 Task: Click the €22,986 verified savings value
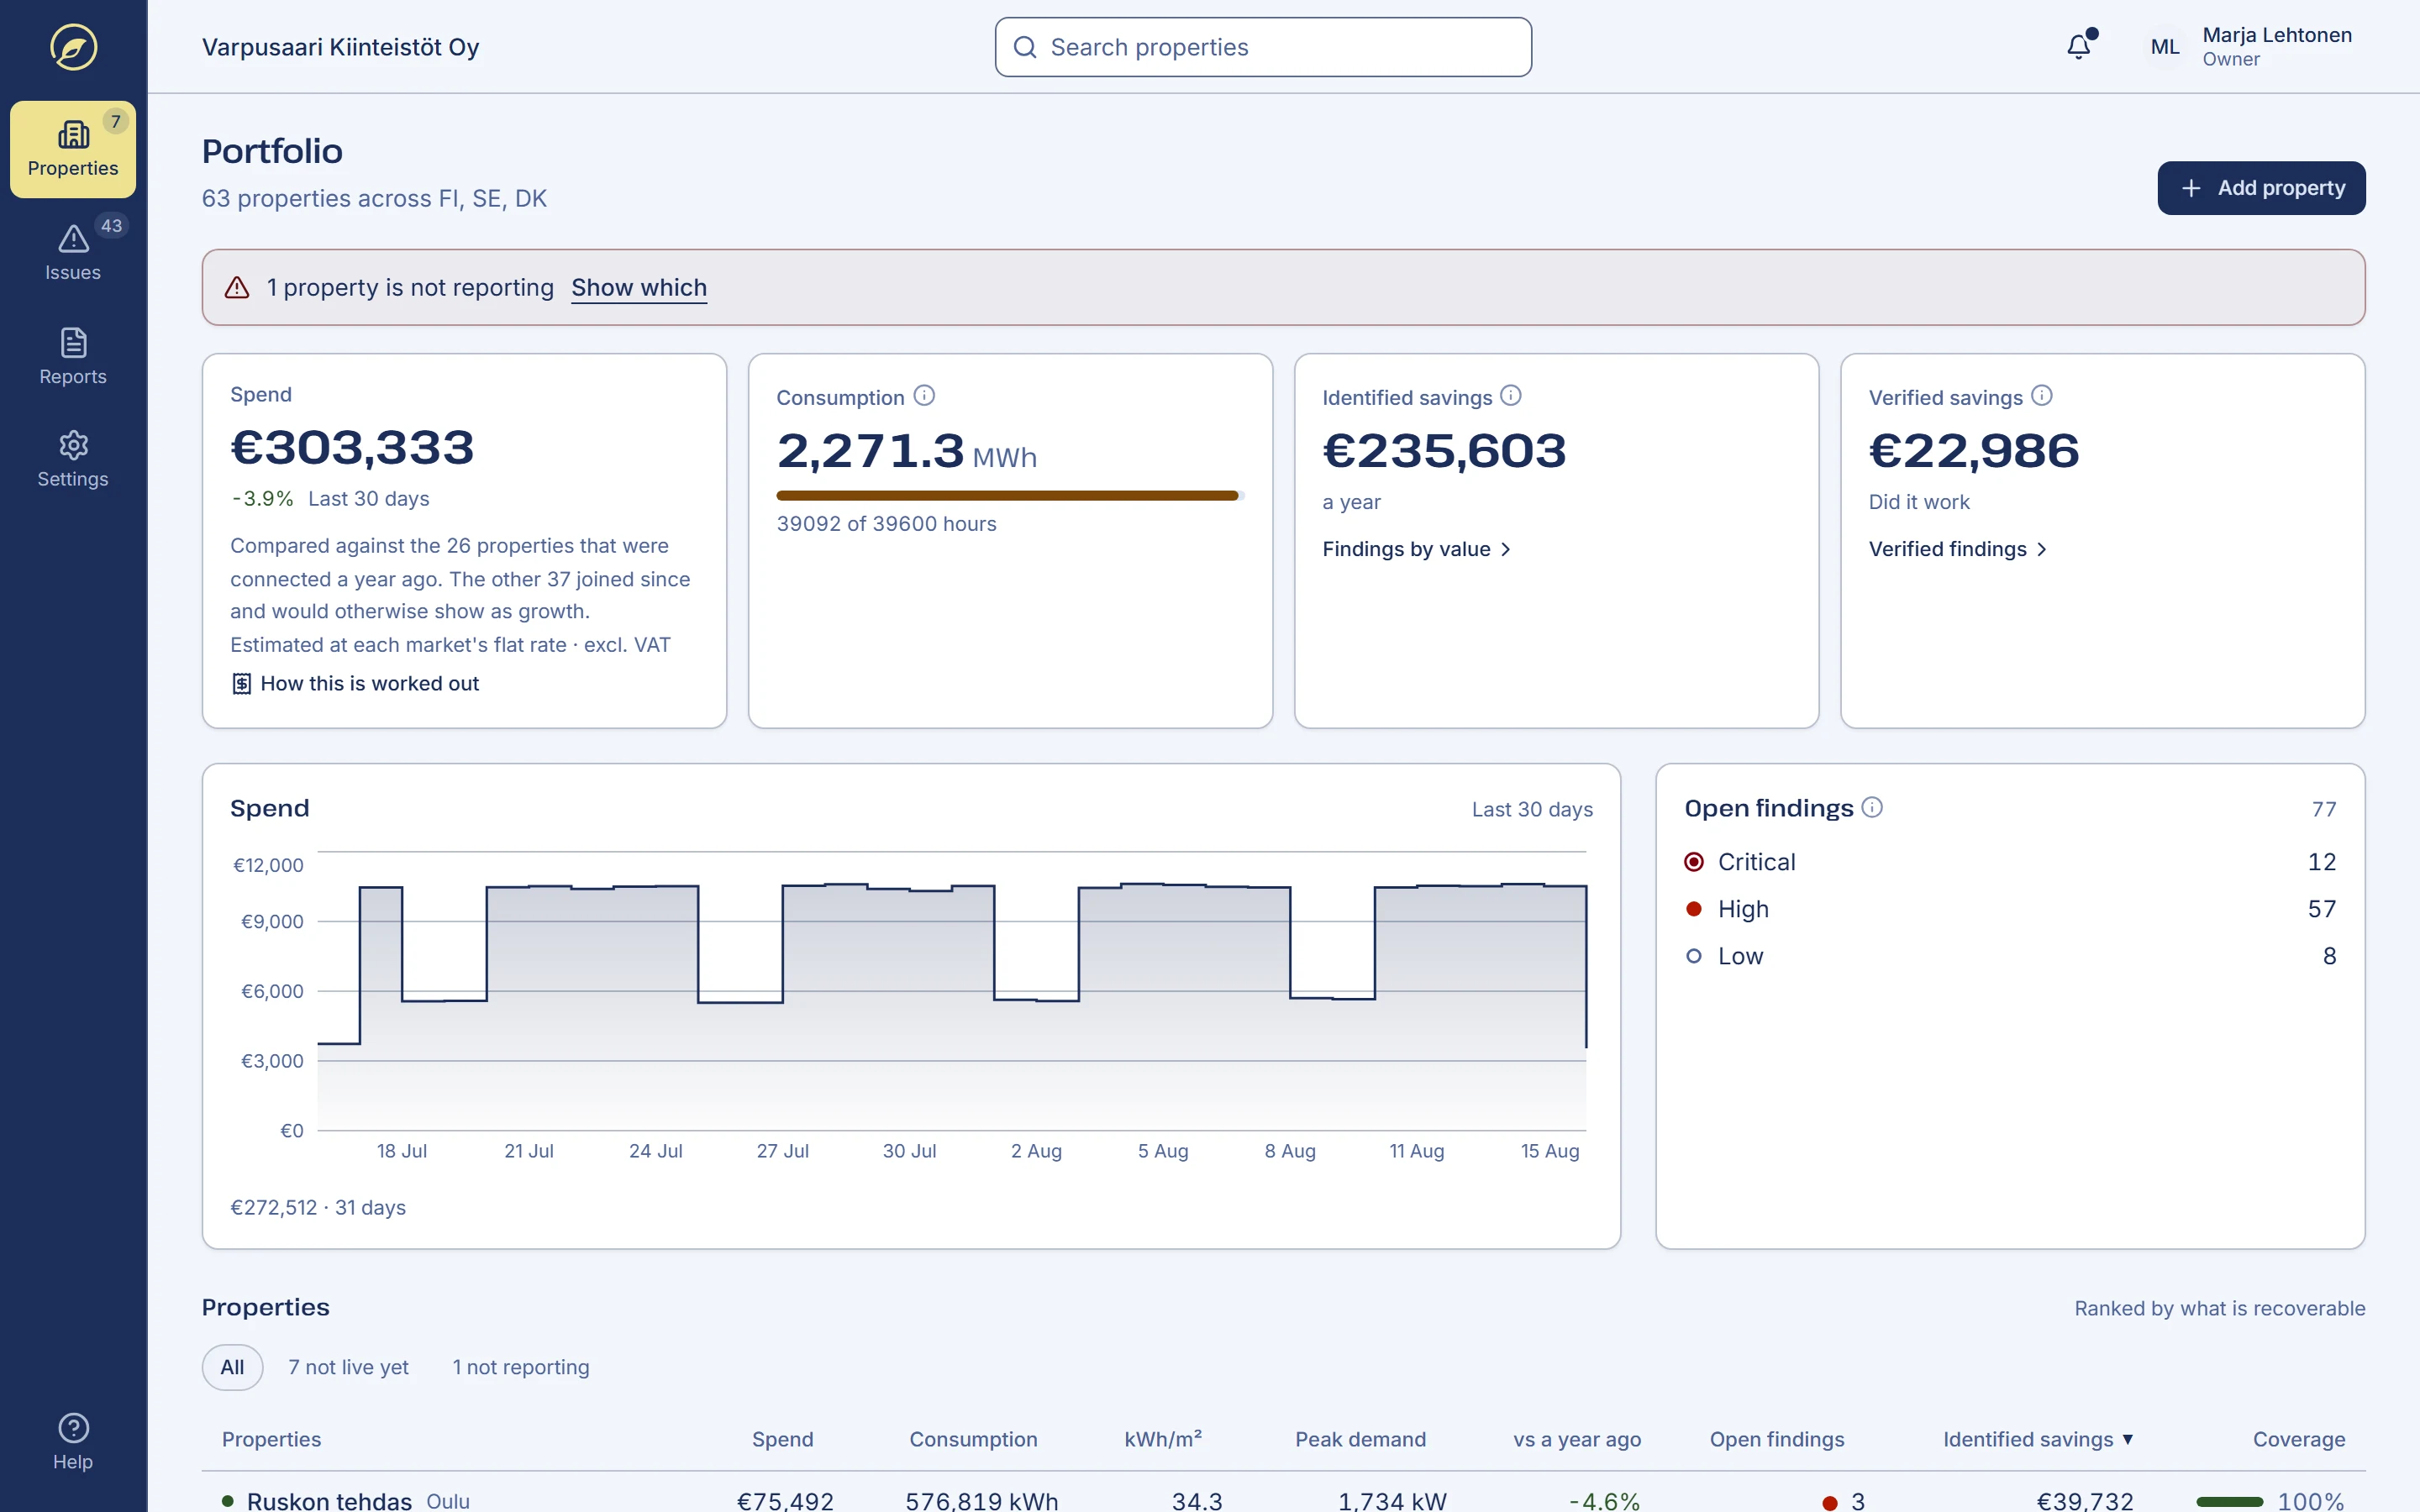(1974, 450)
